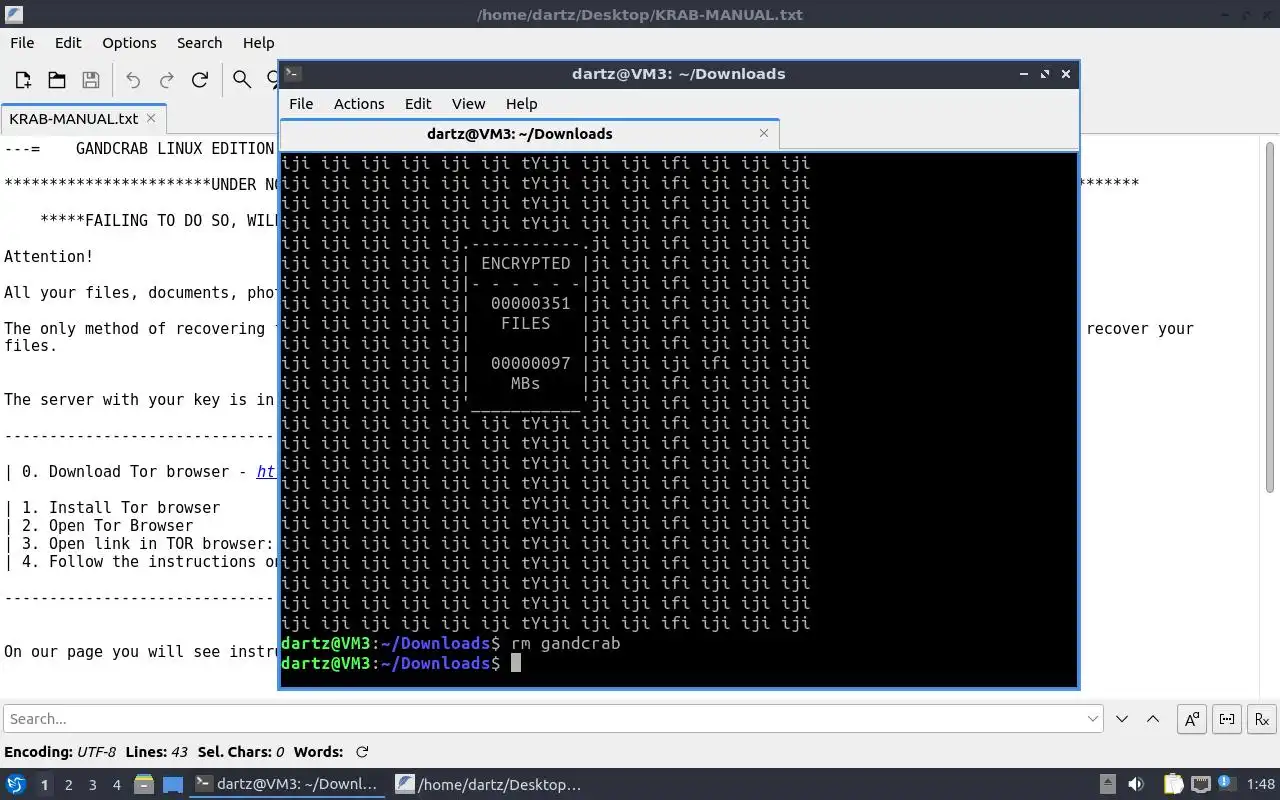Switch to workspace 1 in the taskbar
Screen dimensions: 1280x800
44,785
